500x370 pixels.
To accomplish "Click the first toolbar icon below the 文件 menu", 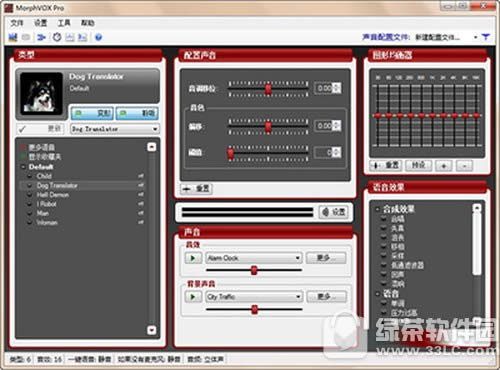I will pos(13,37).
